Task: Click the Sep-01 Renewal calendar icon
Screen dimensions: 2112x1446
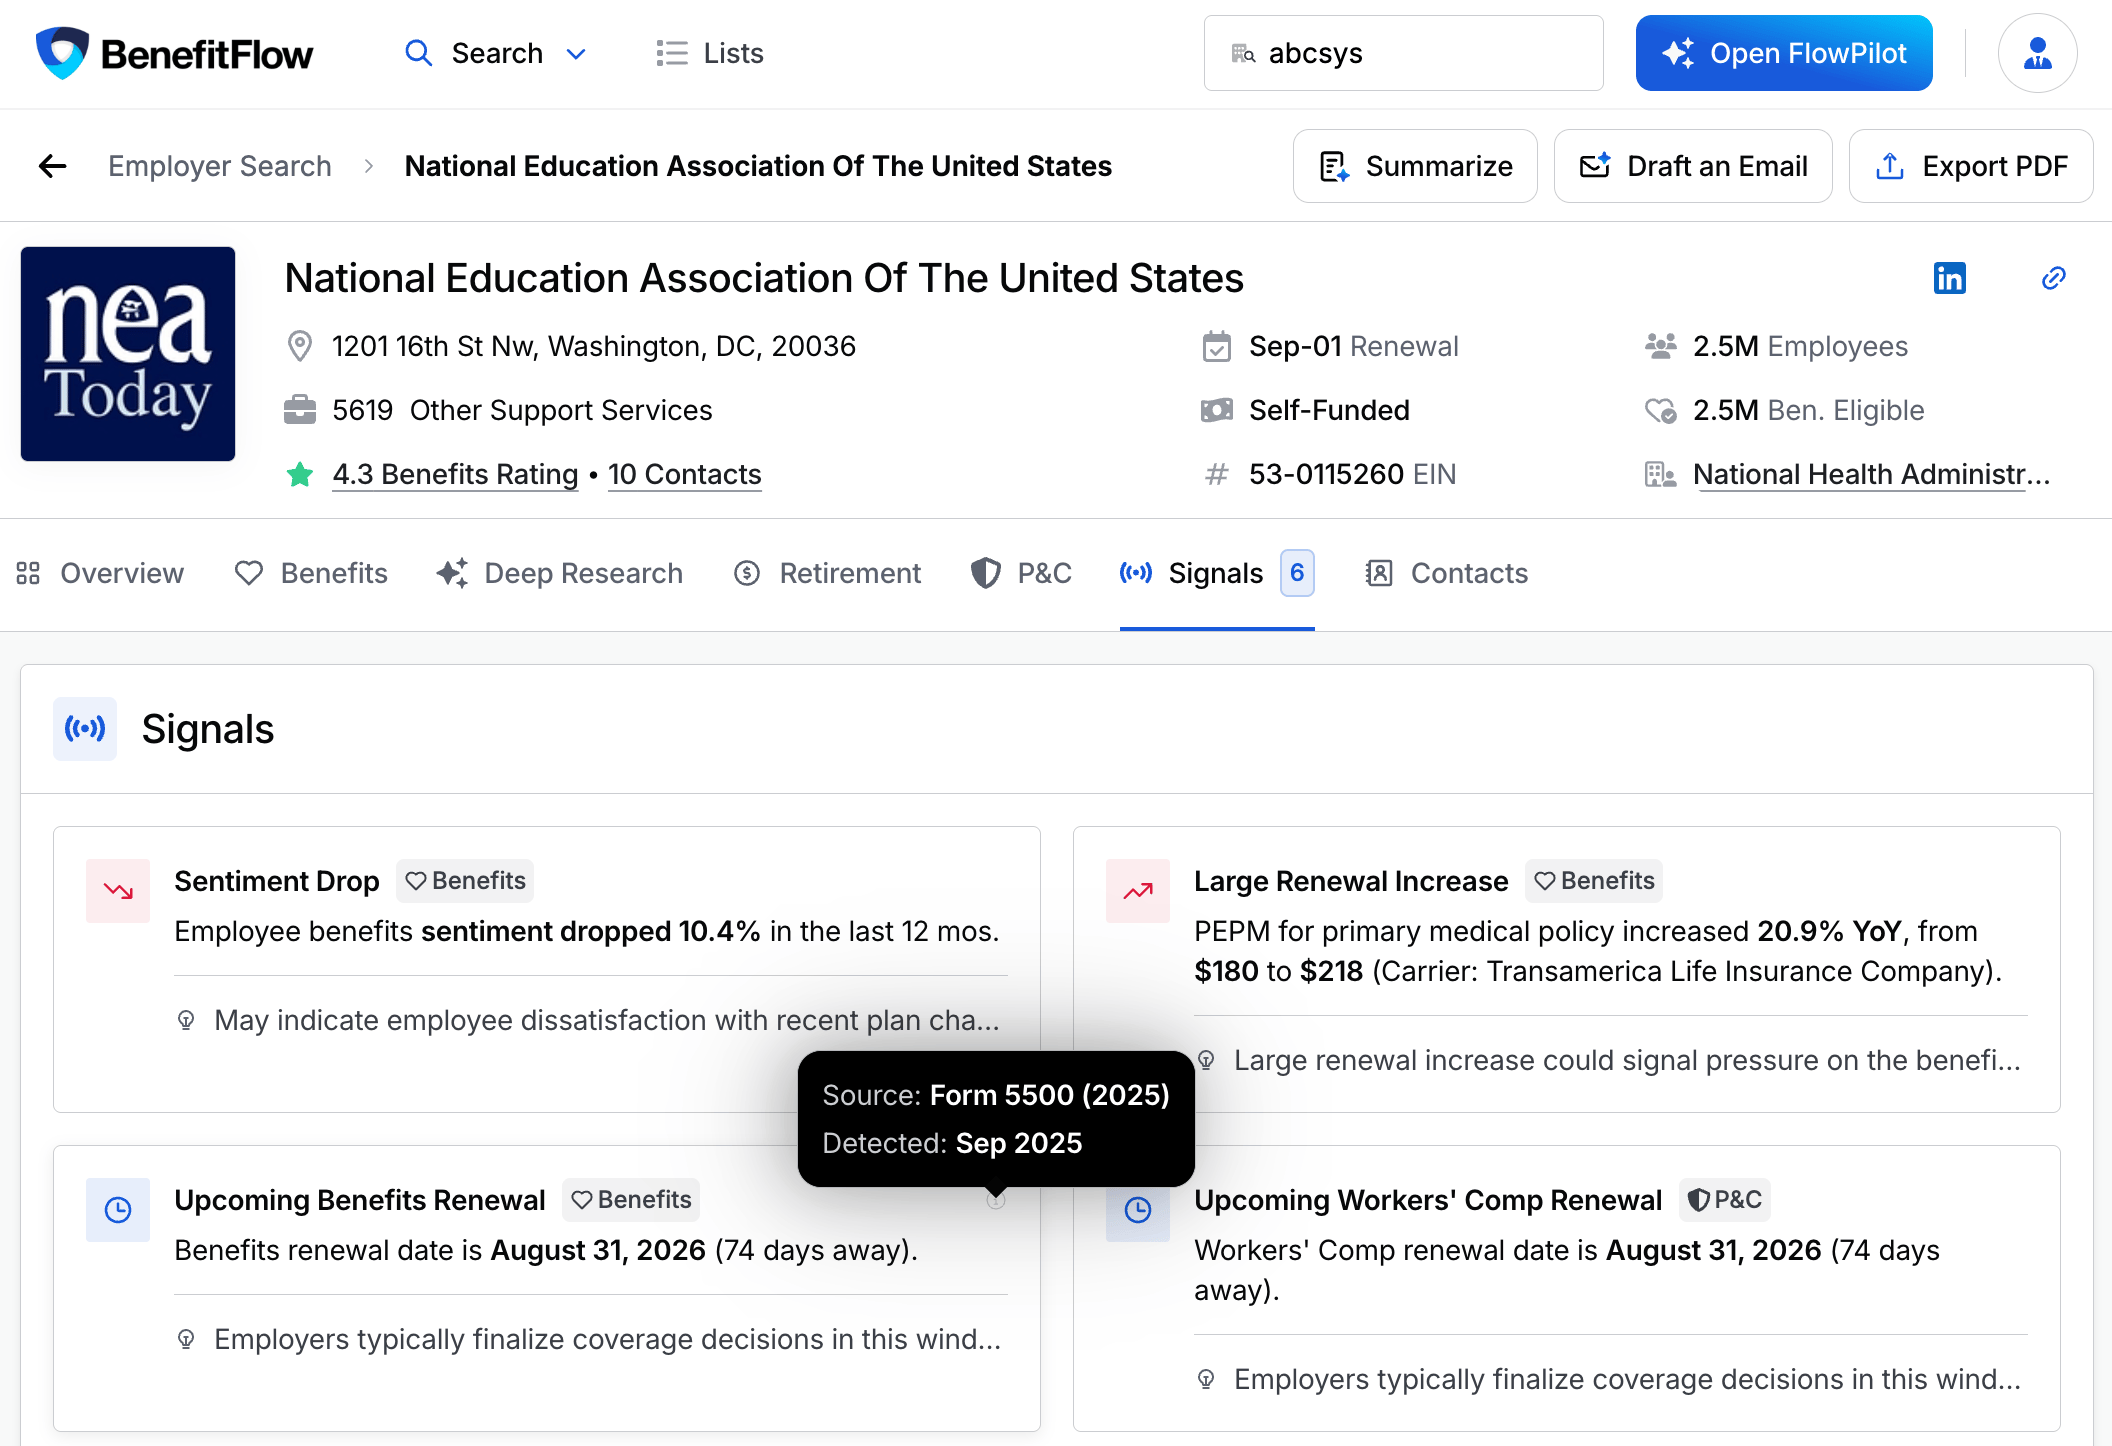Action: click(x=1216, y=346)
